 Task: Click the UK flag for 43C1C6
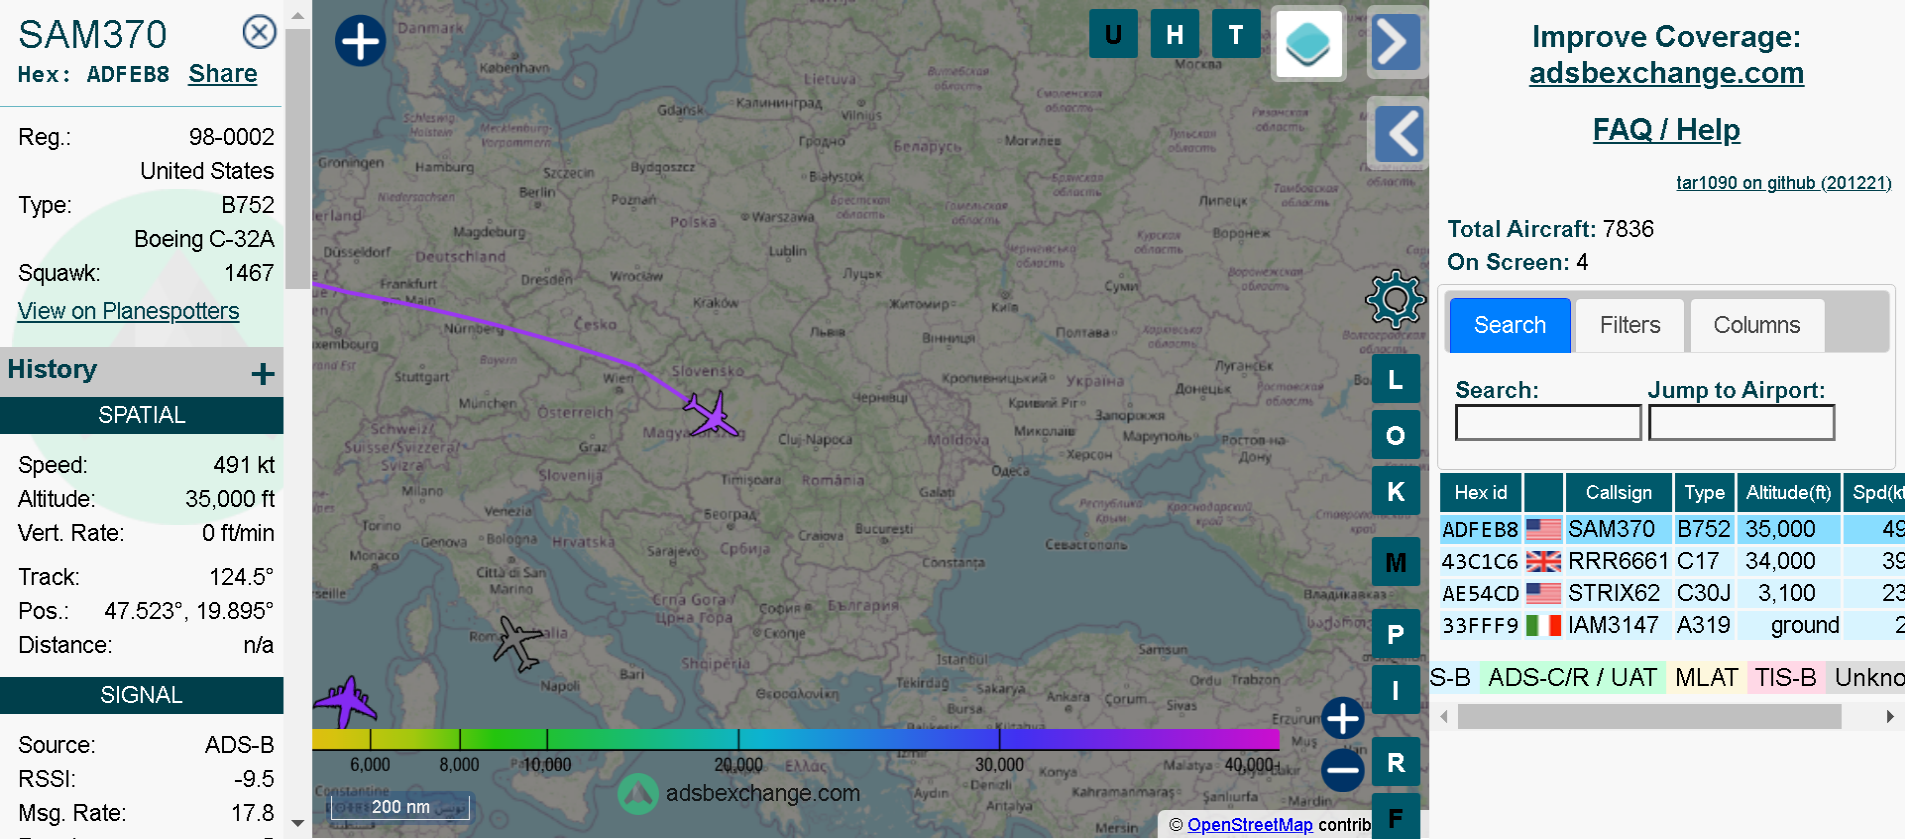[x=1543, y=561]
